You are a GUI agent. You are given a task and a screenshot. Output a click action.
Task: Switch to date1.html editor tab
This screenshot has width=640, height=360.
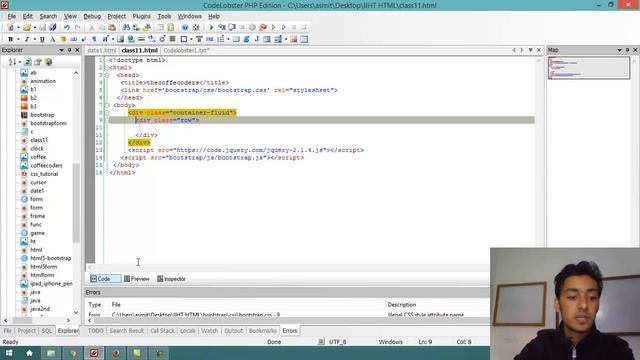click(102, 51)
